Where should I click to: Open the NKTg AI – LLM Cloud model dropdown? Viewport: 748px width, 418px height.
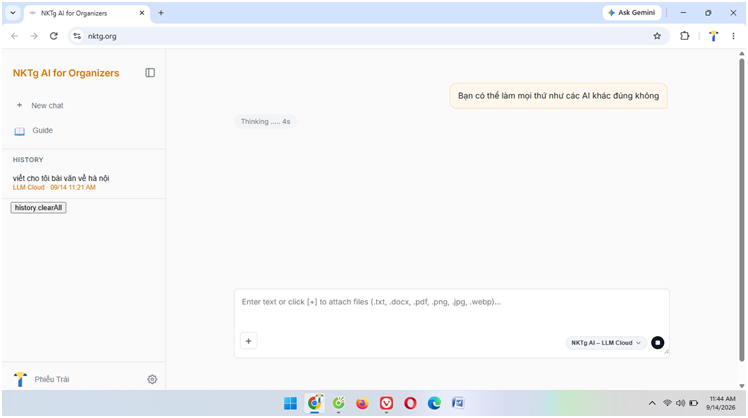[x=606, y=343]
